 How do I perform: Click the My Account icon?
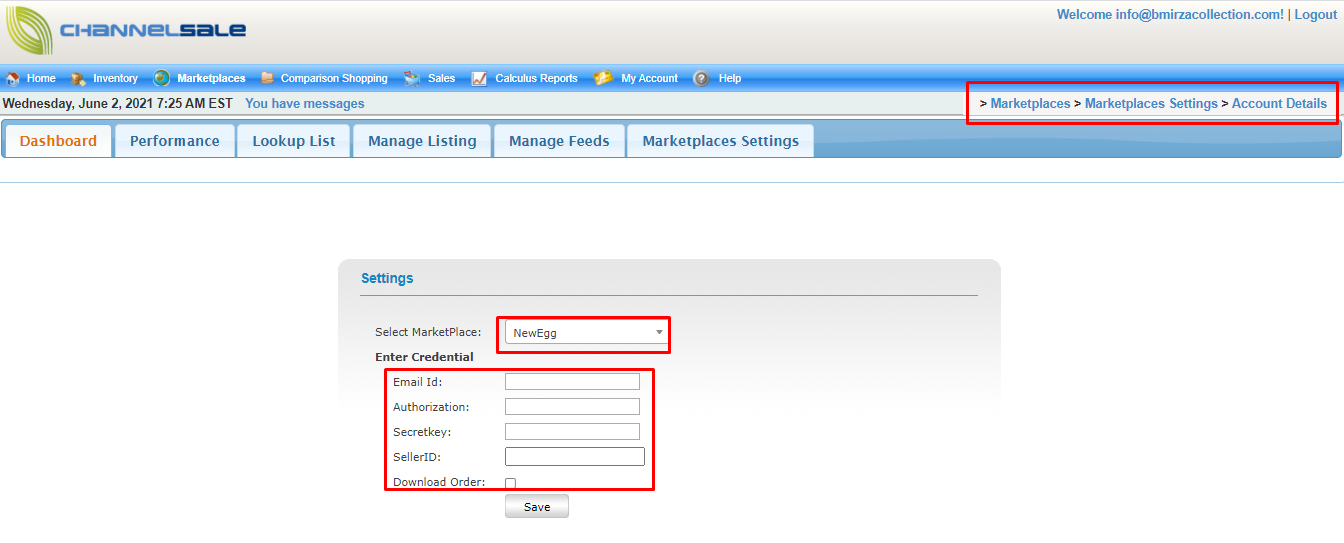coord(603,78)
